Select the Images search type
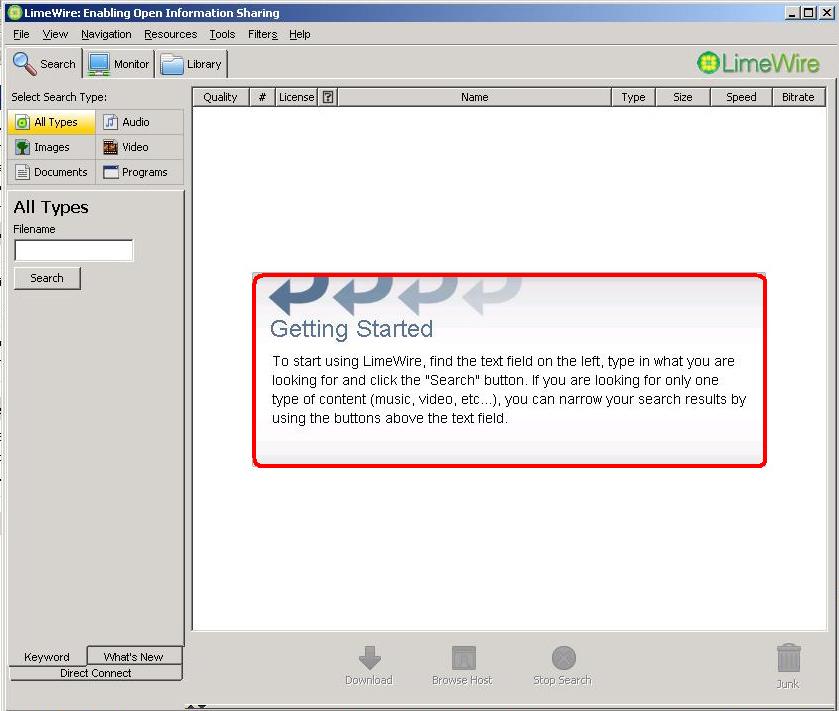 52,147
